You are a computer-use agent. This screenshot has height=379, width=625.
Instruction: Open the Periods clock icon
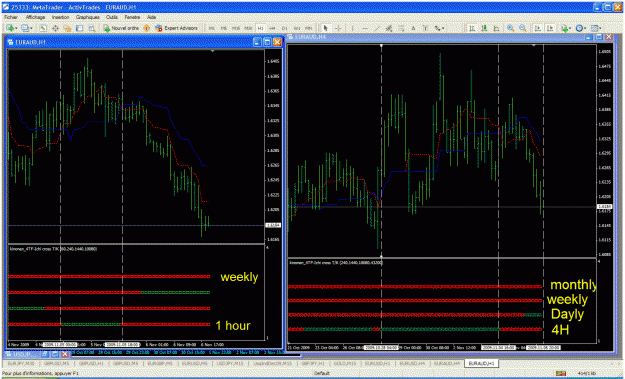point(579,28)
